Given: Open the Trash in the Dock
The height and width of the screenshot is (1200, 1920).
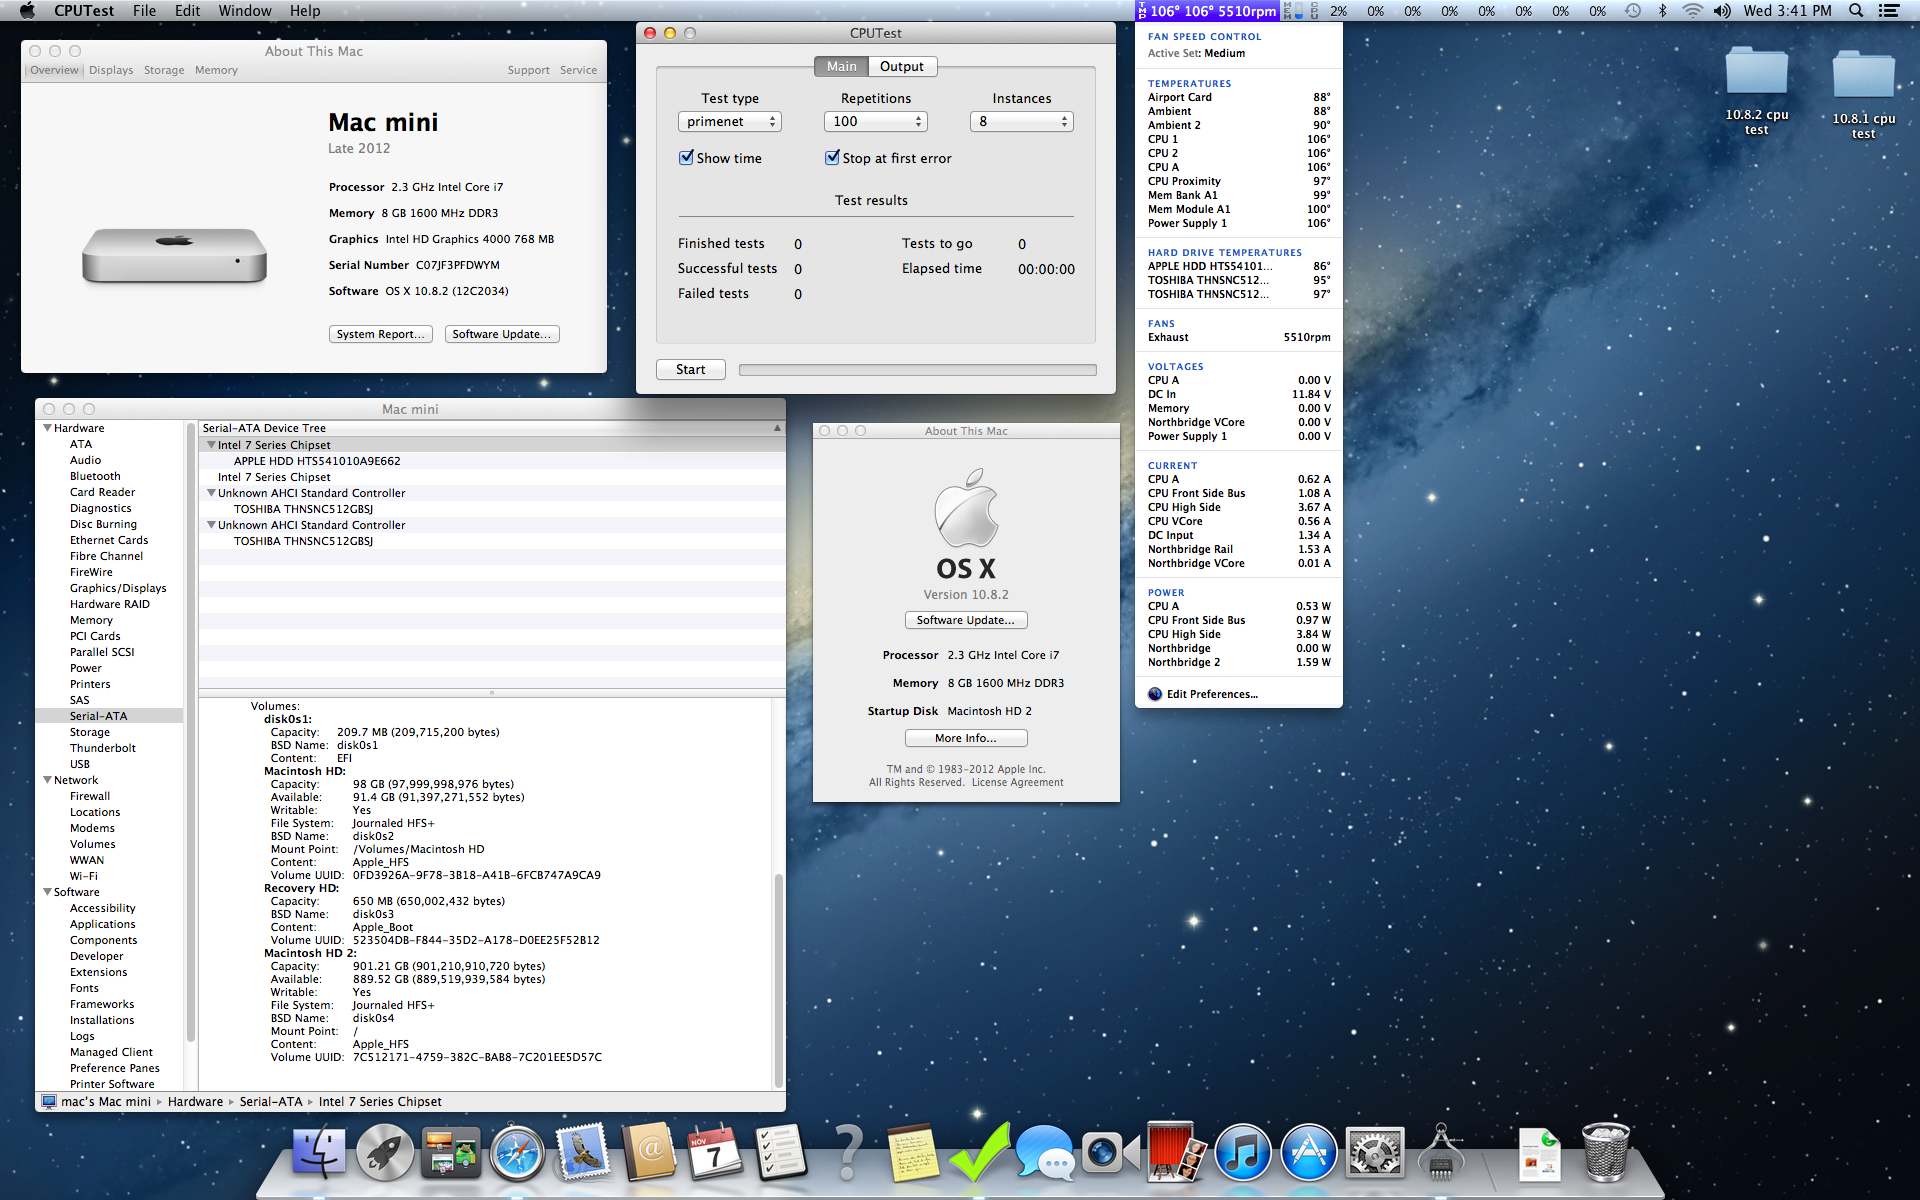Looking at the screenshot, I should click(1606, 1153).
